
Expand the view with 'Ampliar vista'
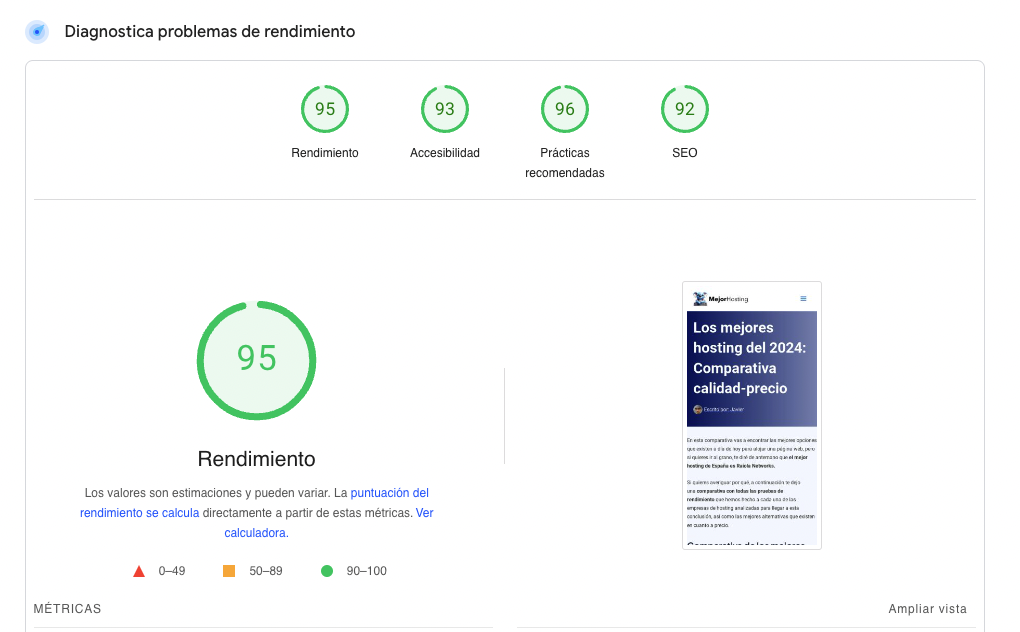[x=927, y=608]
